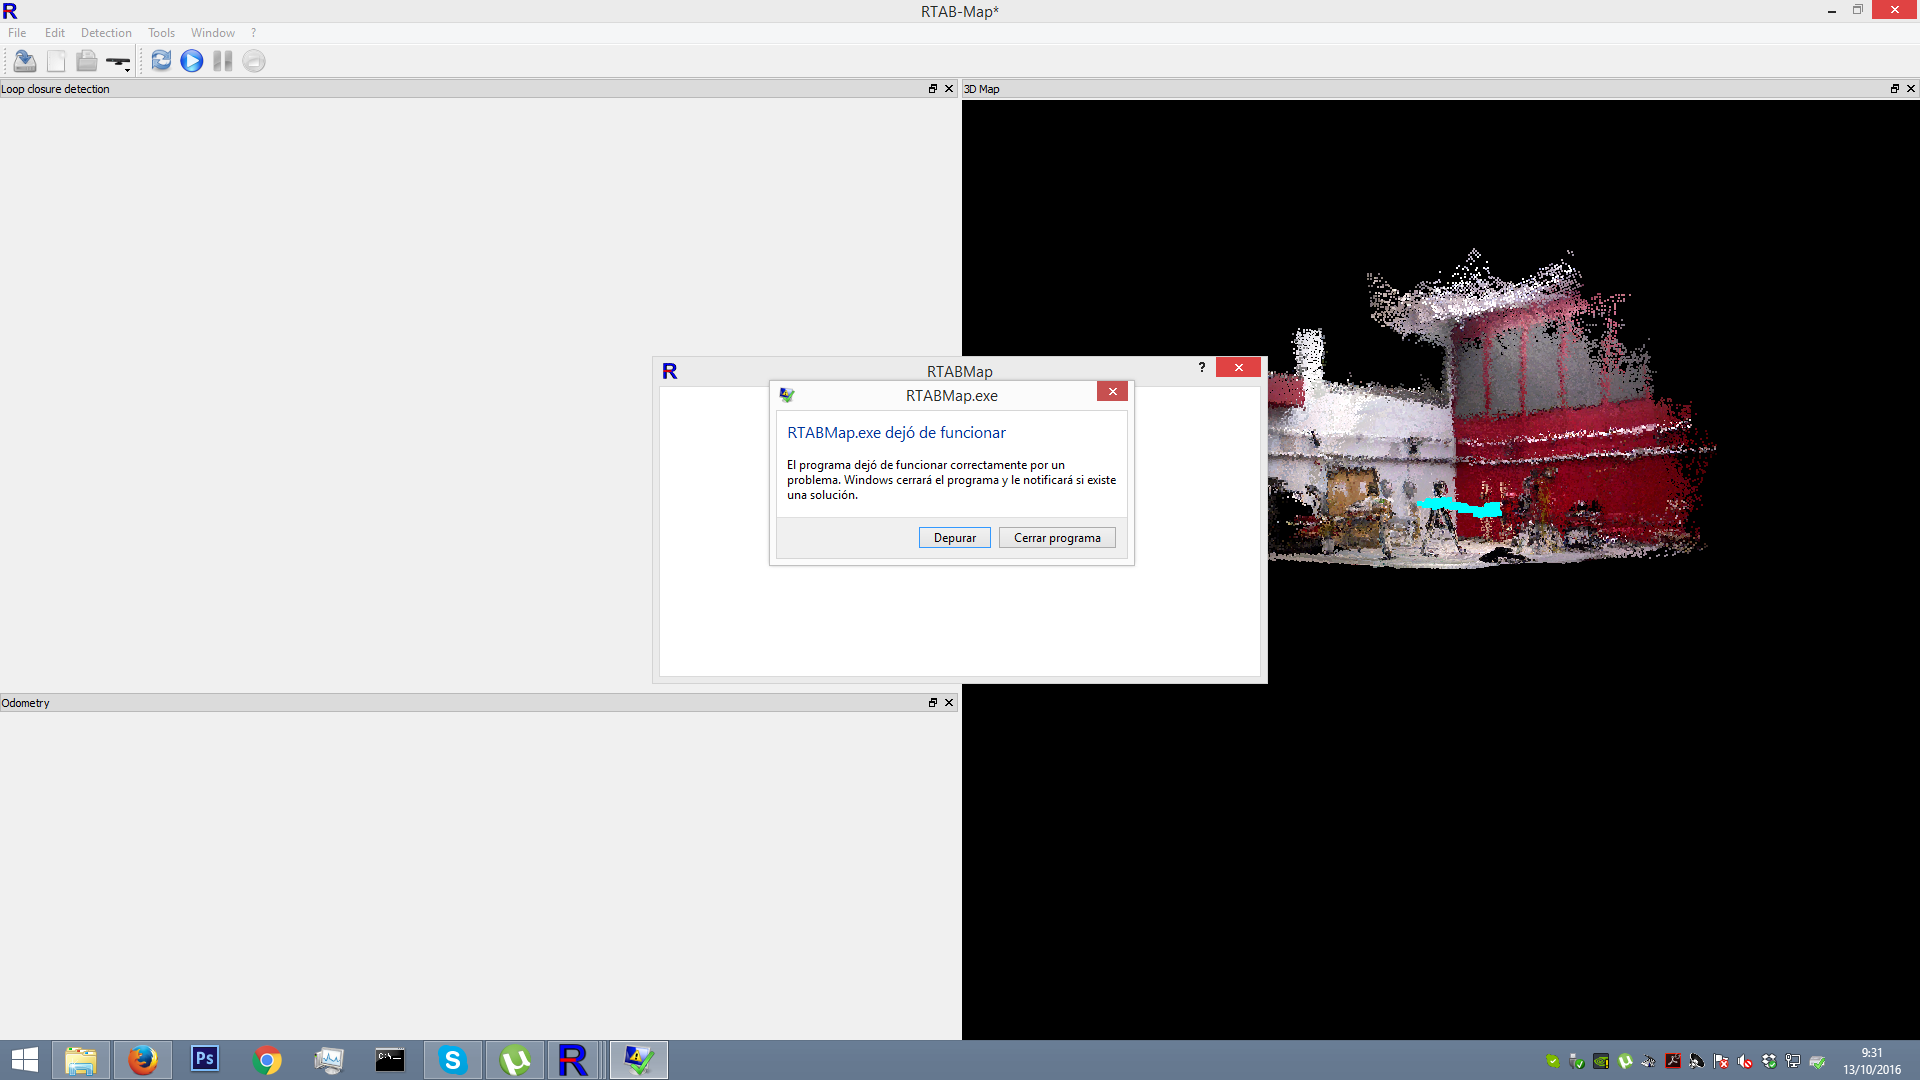Image resolution: width=1920 pixels, height=1080 pixels.
Task: Click the help question mark in RTABMap dialog
Action: click(x=1201, y=368)
